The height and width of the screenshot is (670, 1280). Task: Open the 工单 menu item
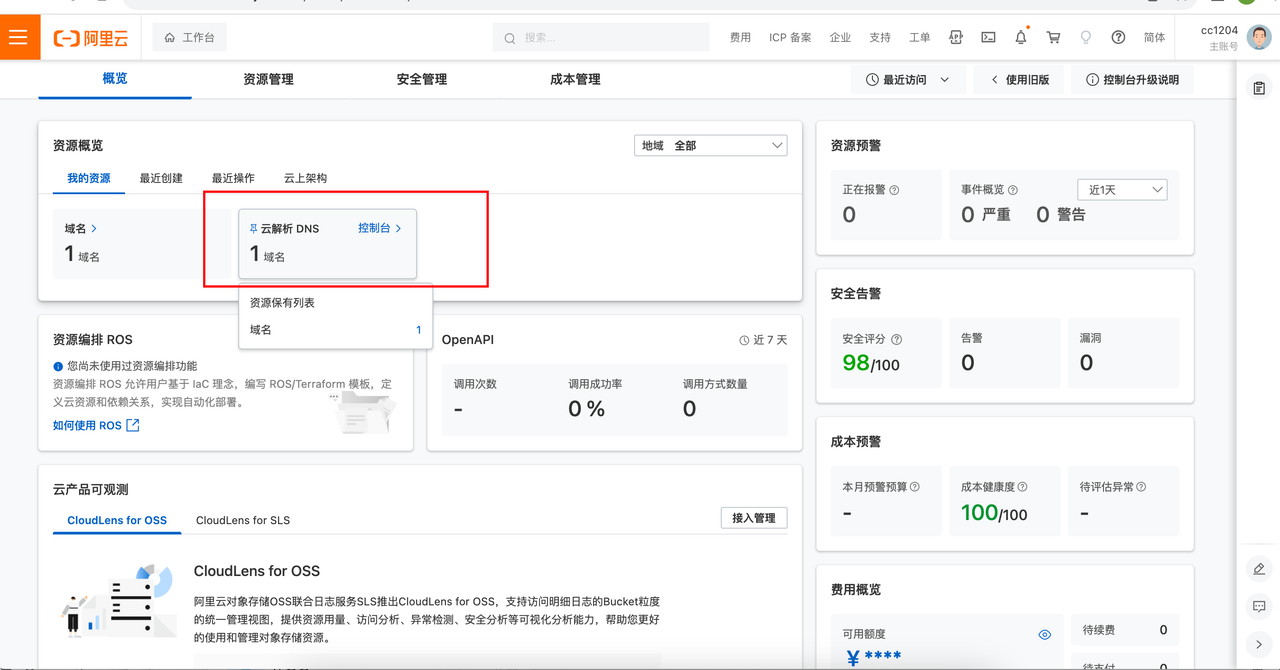920,38
